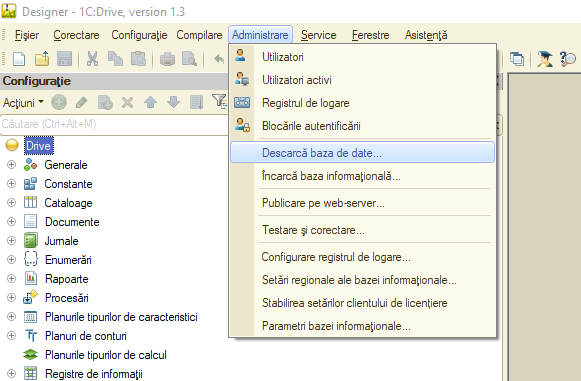
Task: Select Descarcă baza de date menu entry
Action: [362, 152]
